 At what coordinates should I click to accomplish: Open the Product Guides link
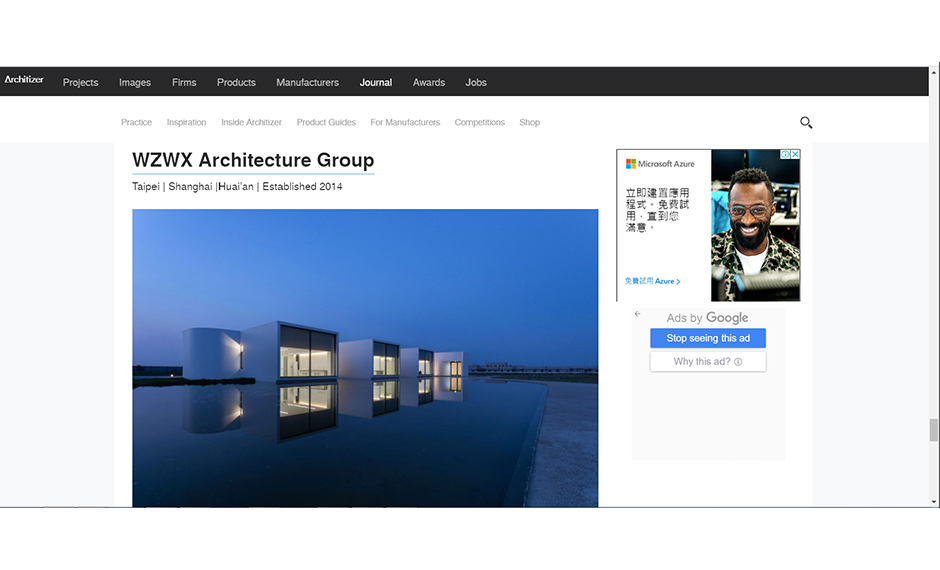(326, 122)
